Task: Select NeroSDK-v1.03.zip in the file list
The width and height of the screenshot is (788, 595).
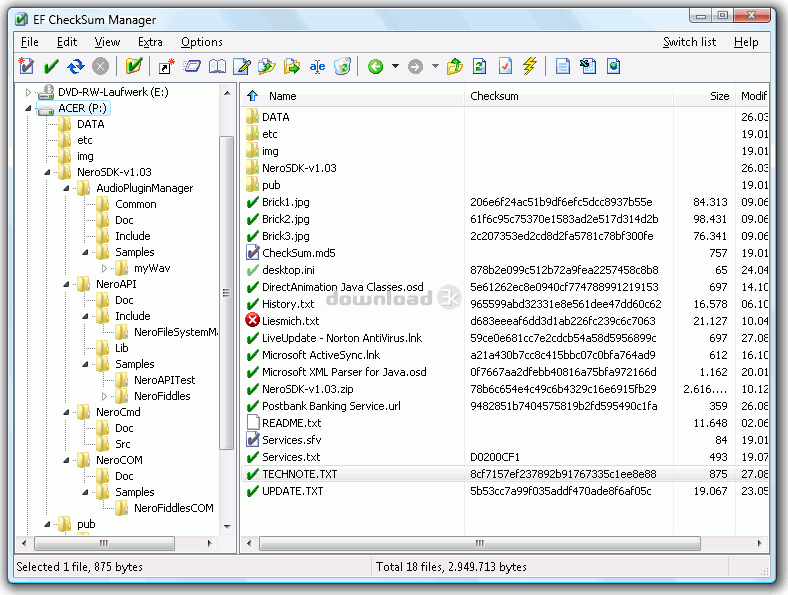Action: coord(308,389)
